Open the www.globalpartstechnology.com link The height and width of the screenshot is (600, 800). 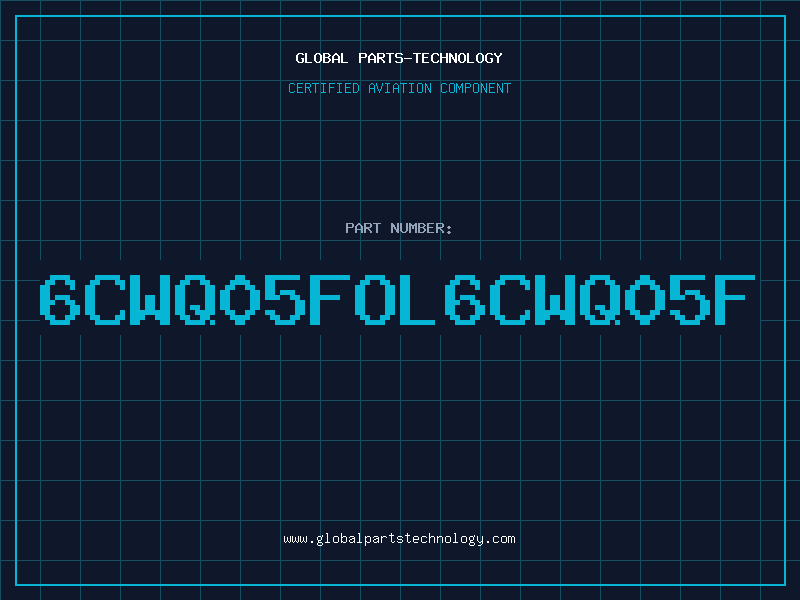coord(399,539)
